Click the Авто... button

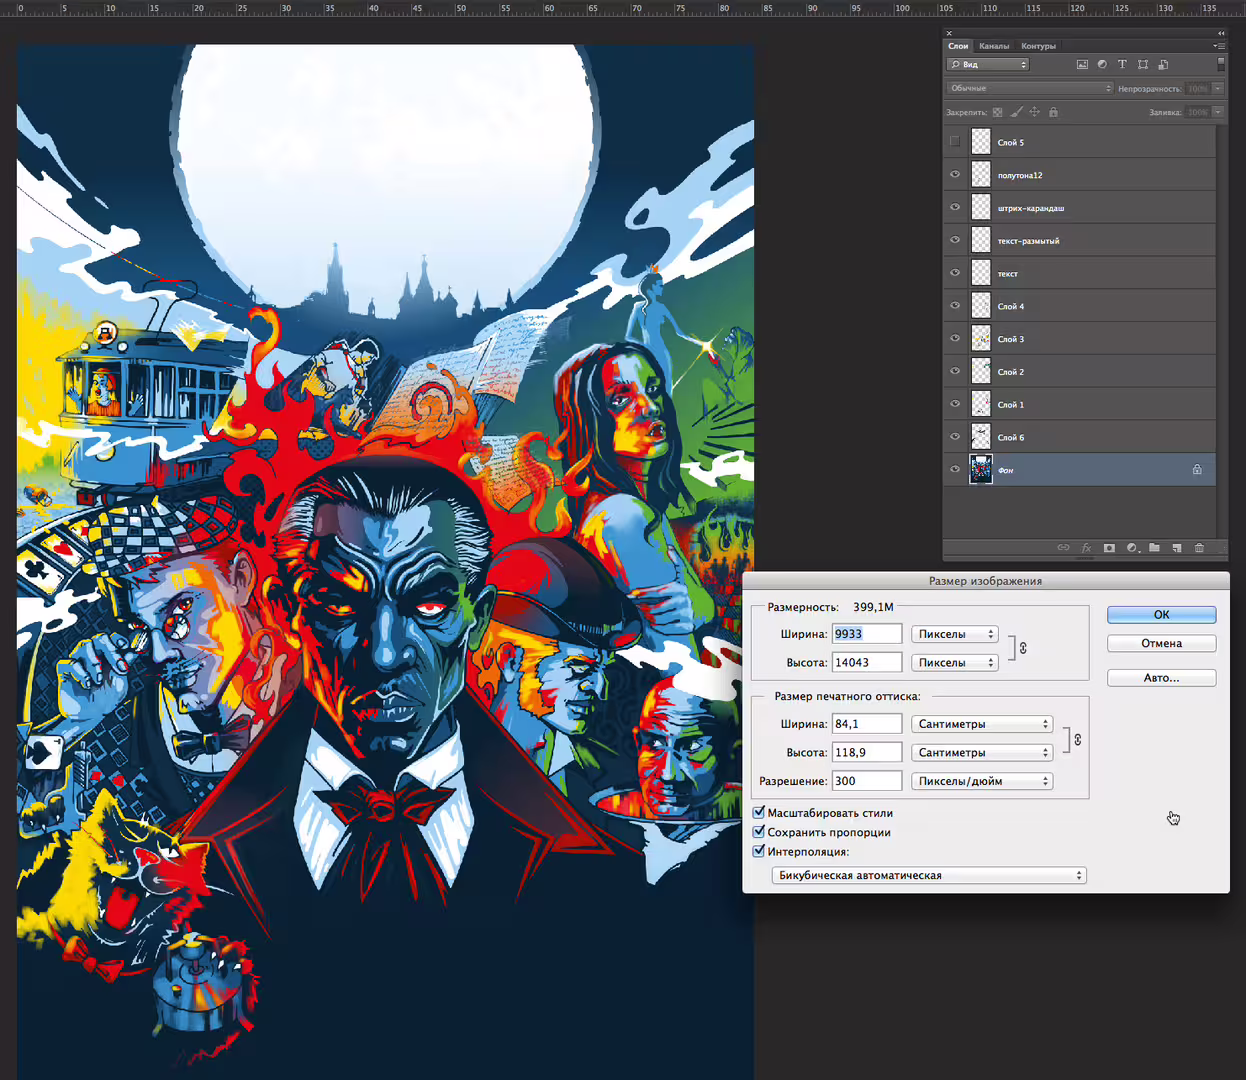pyautogui.click(x=1162, y=678)
